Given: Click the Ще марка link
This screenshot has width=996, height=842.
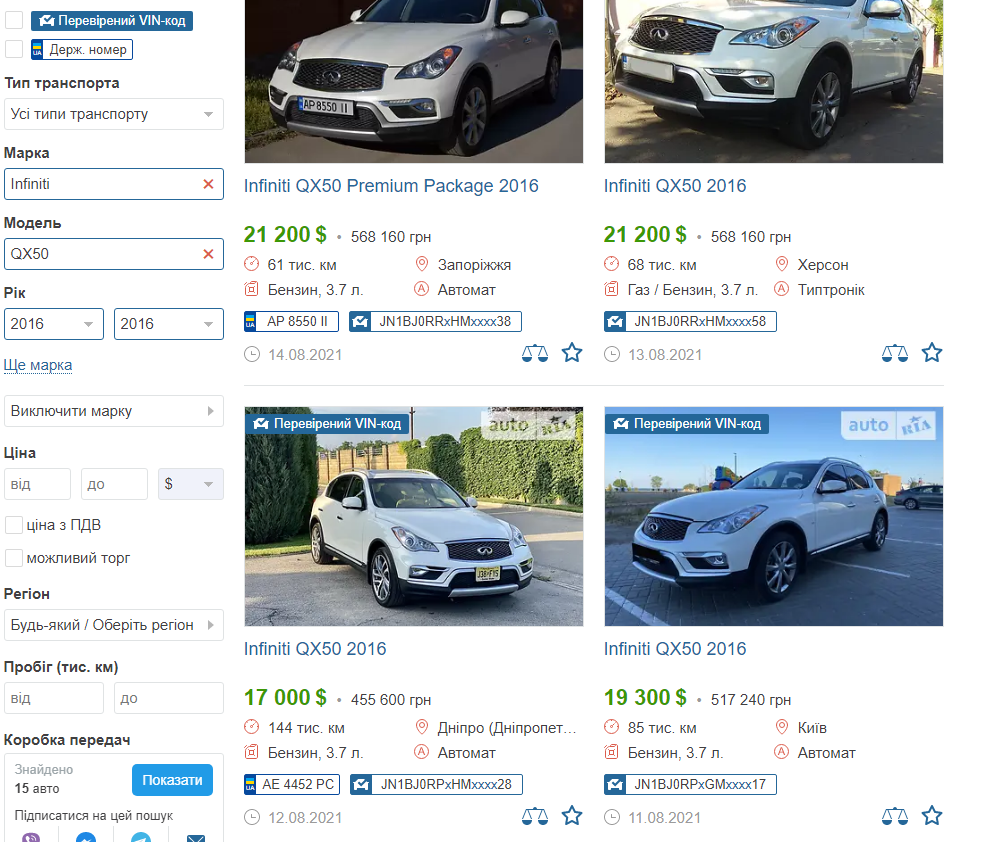Looking at the screenshot, I should [38, 365].
